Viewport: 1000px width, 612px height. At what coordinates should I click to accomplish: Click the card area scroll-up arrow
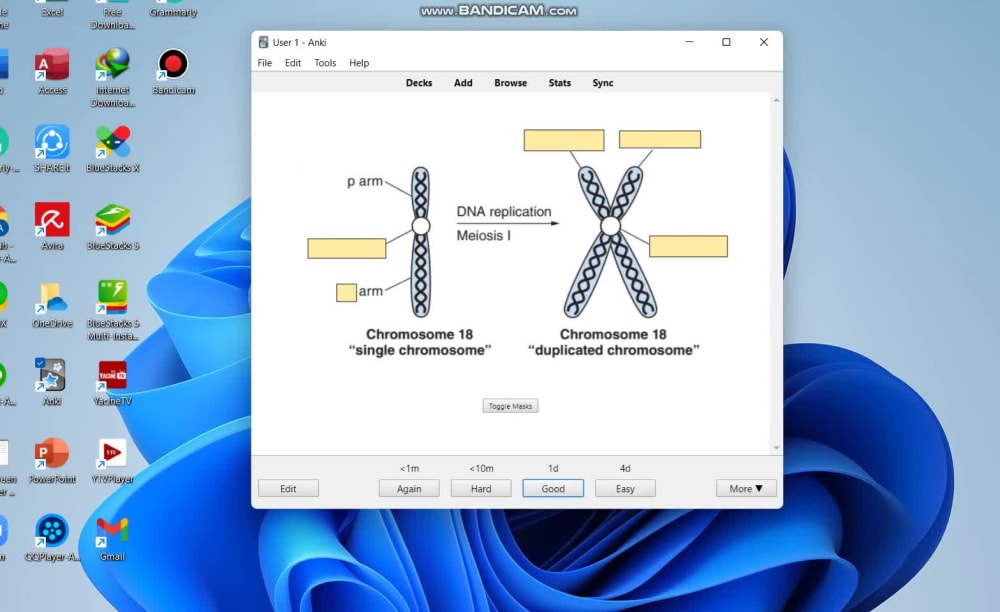(x=776, y=100)
